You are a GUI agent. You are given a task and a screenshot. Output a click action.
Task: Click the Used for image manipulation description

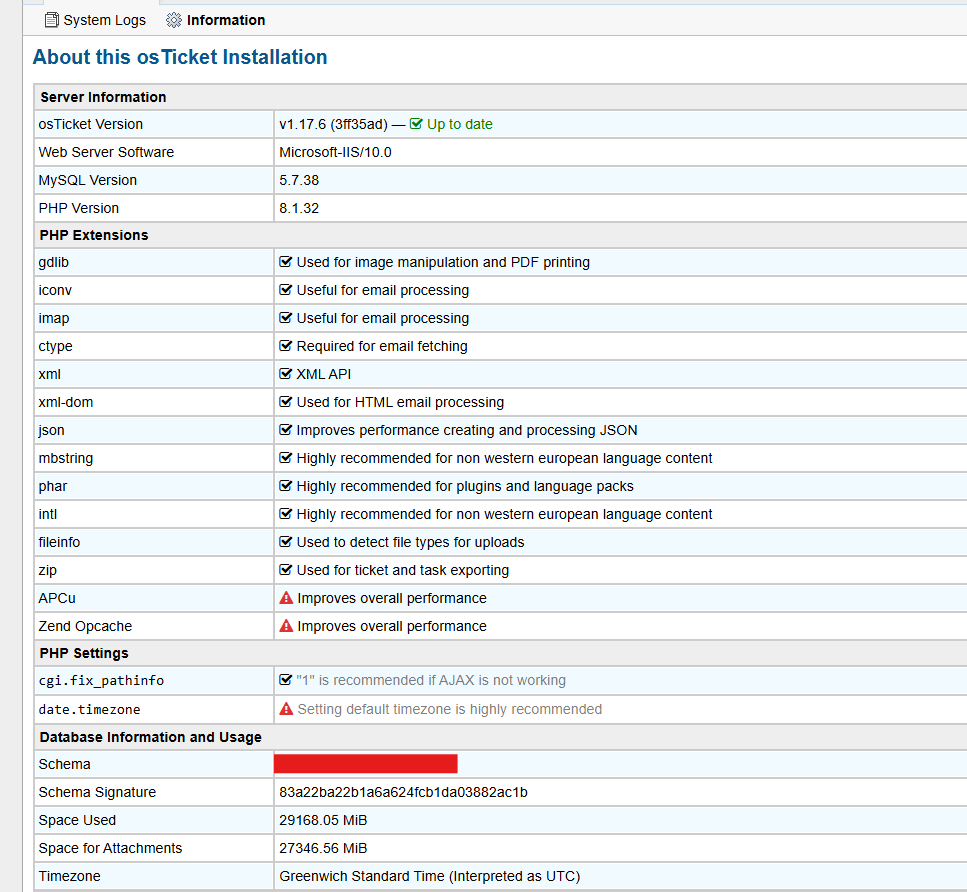click(443, 262)
